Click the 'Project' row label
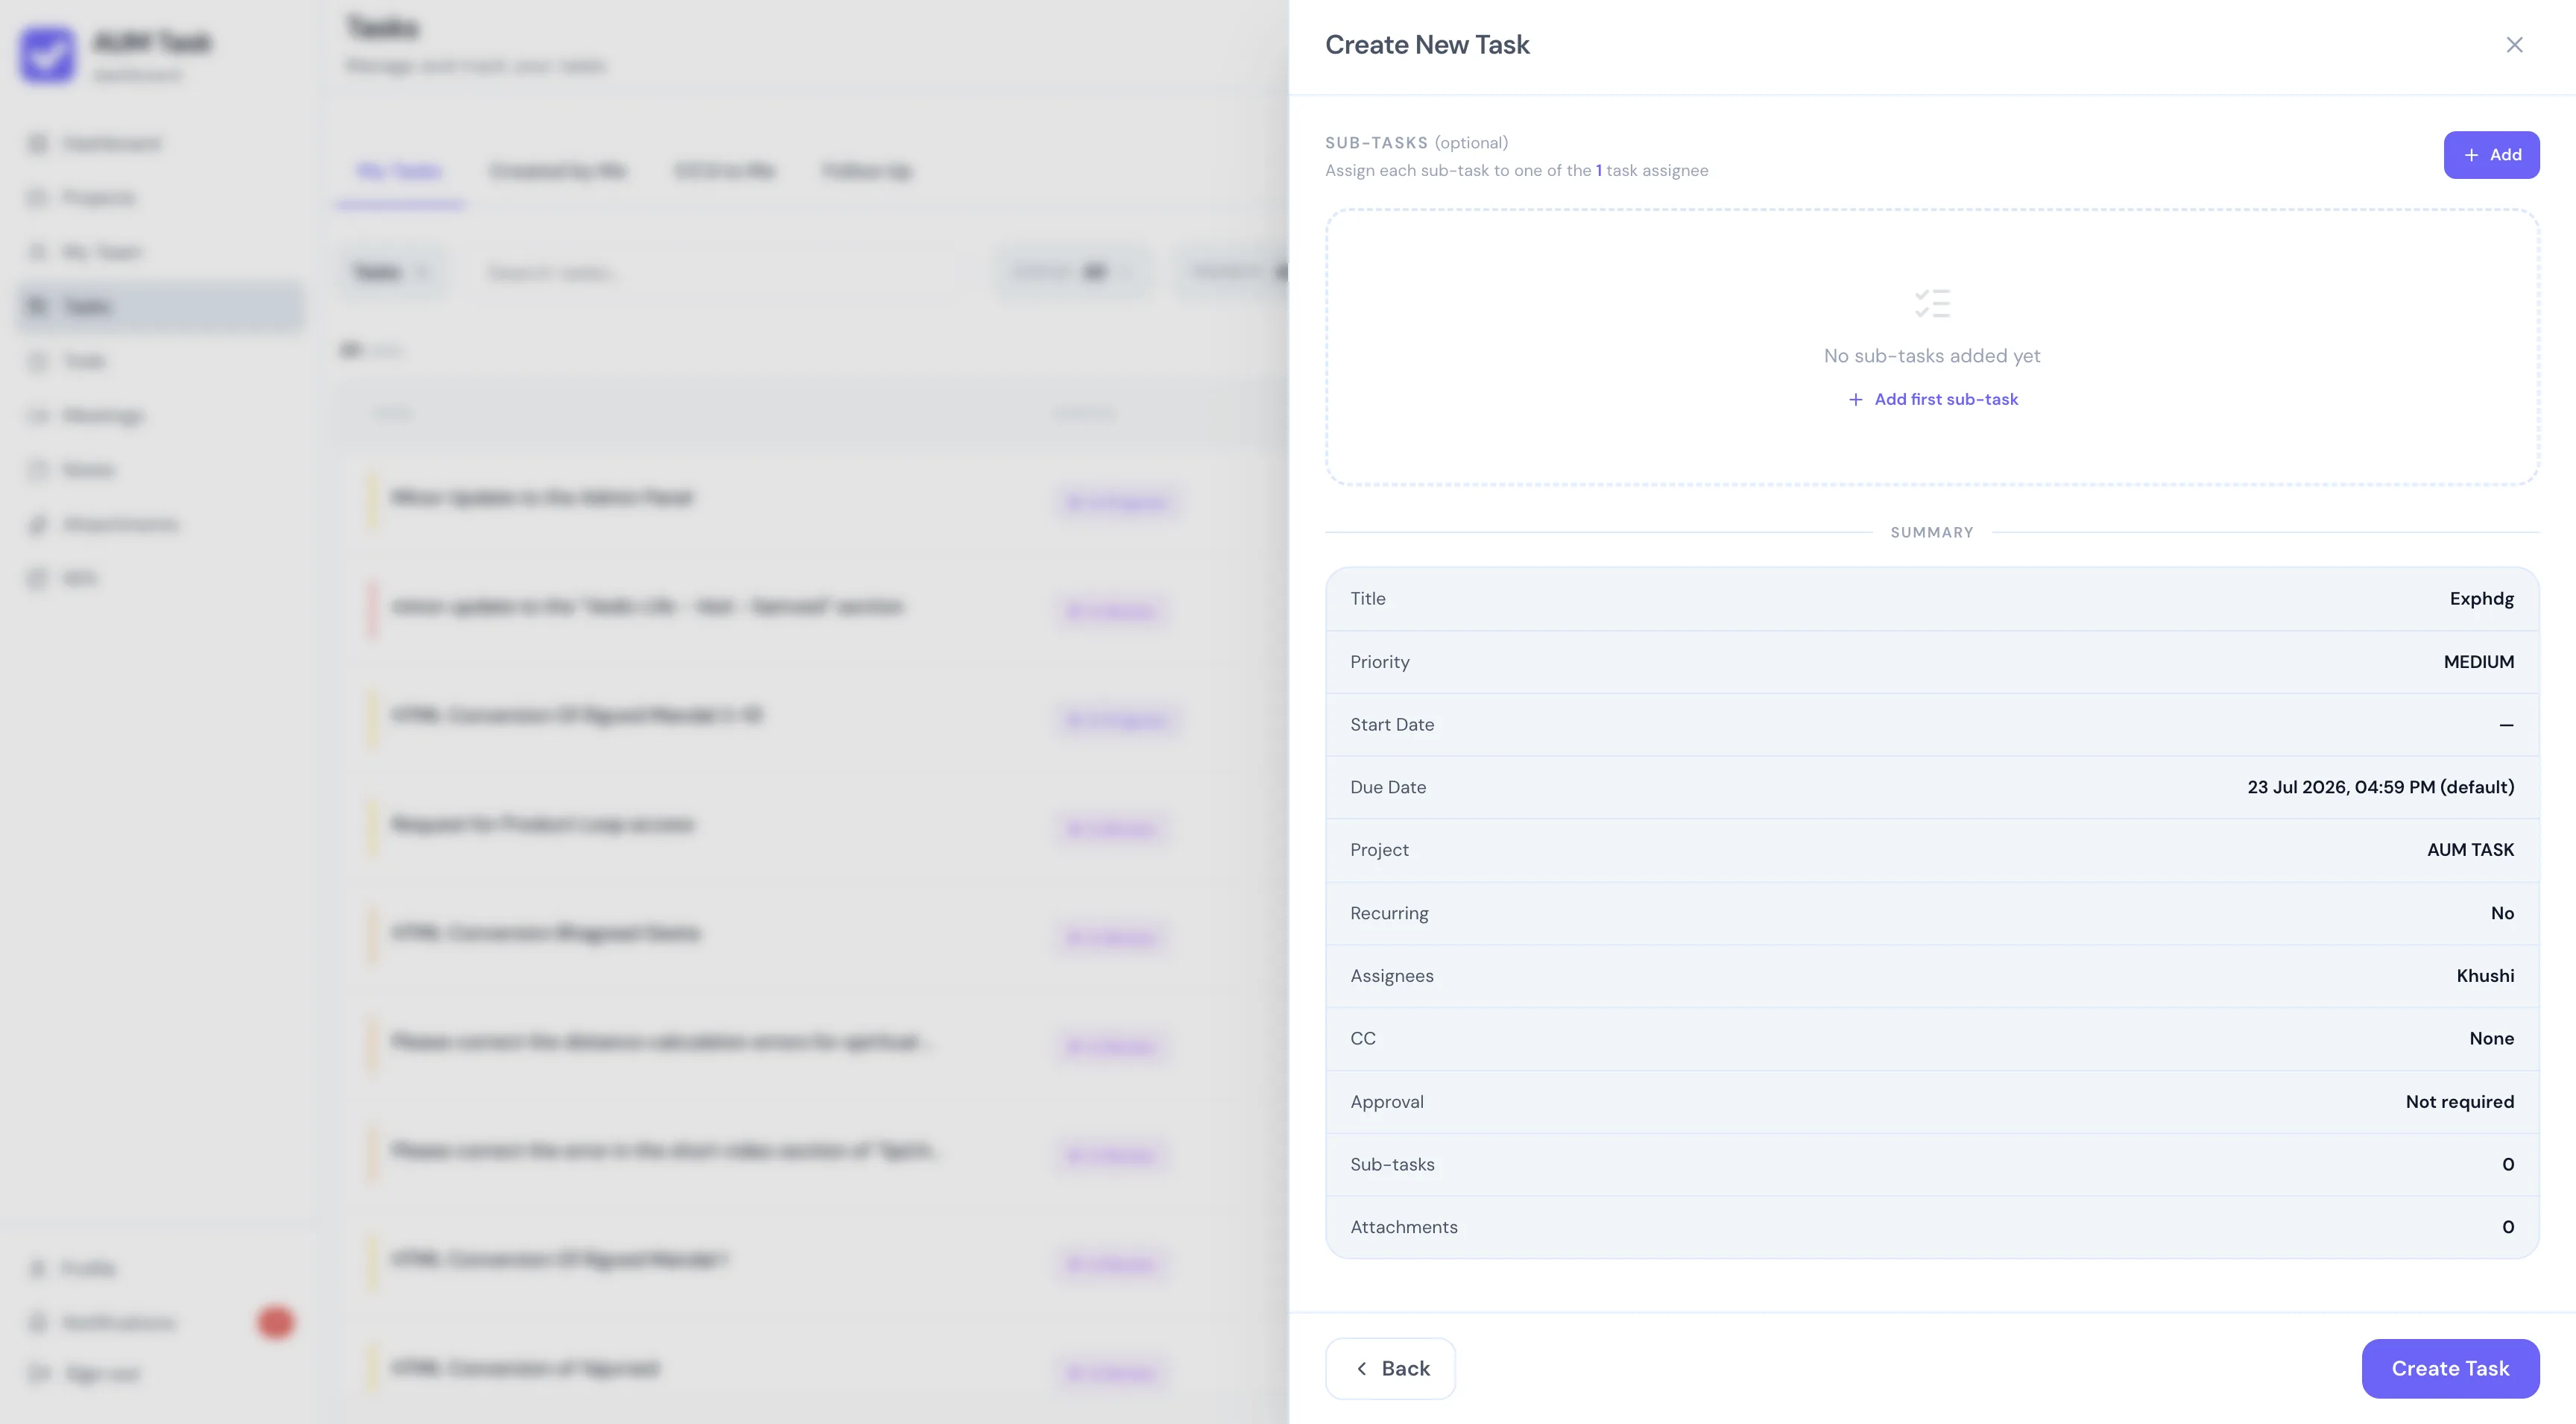 coord(1379,850)
